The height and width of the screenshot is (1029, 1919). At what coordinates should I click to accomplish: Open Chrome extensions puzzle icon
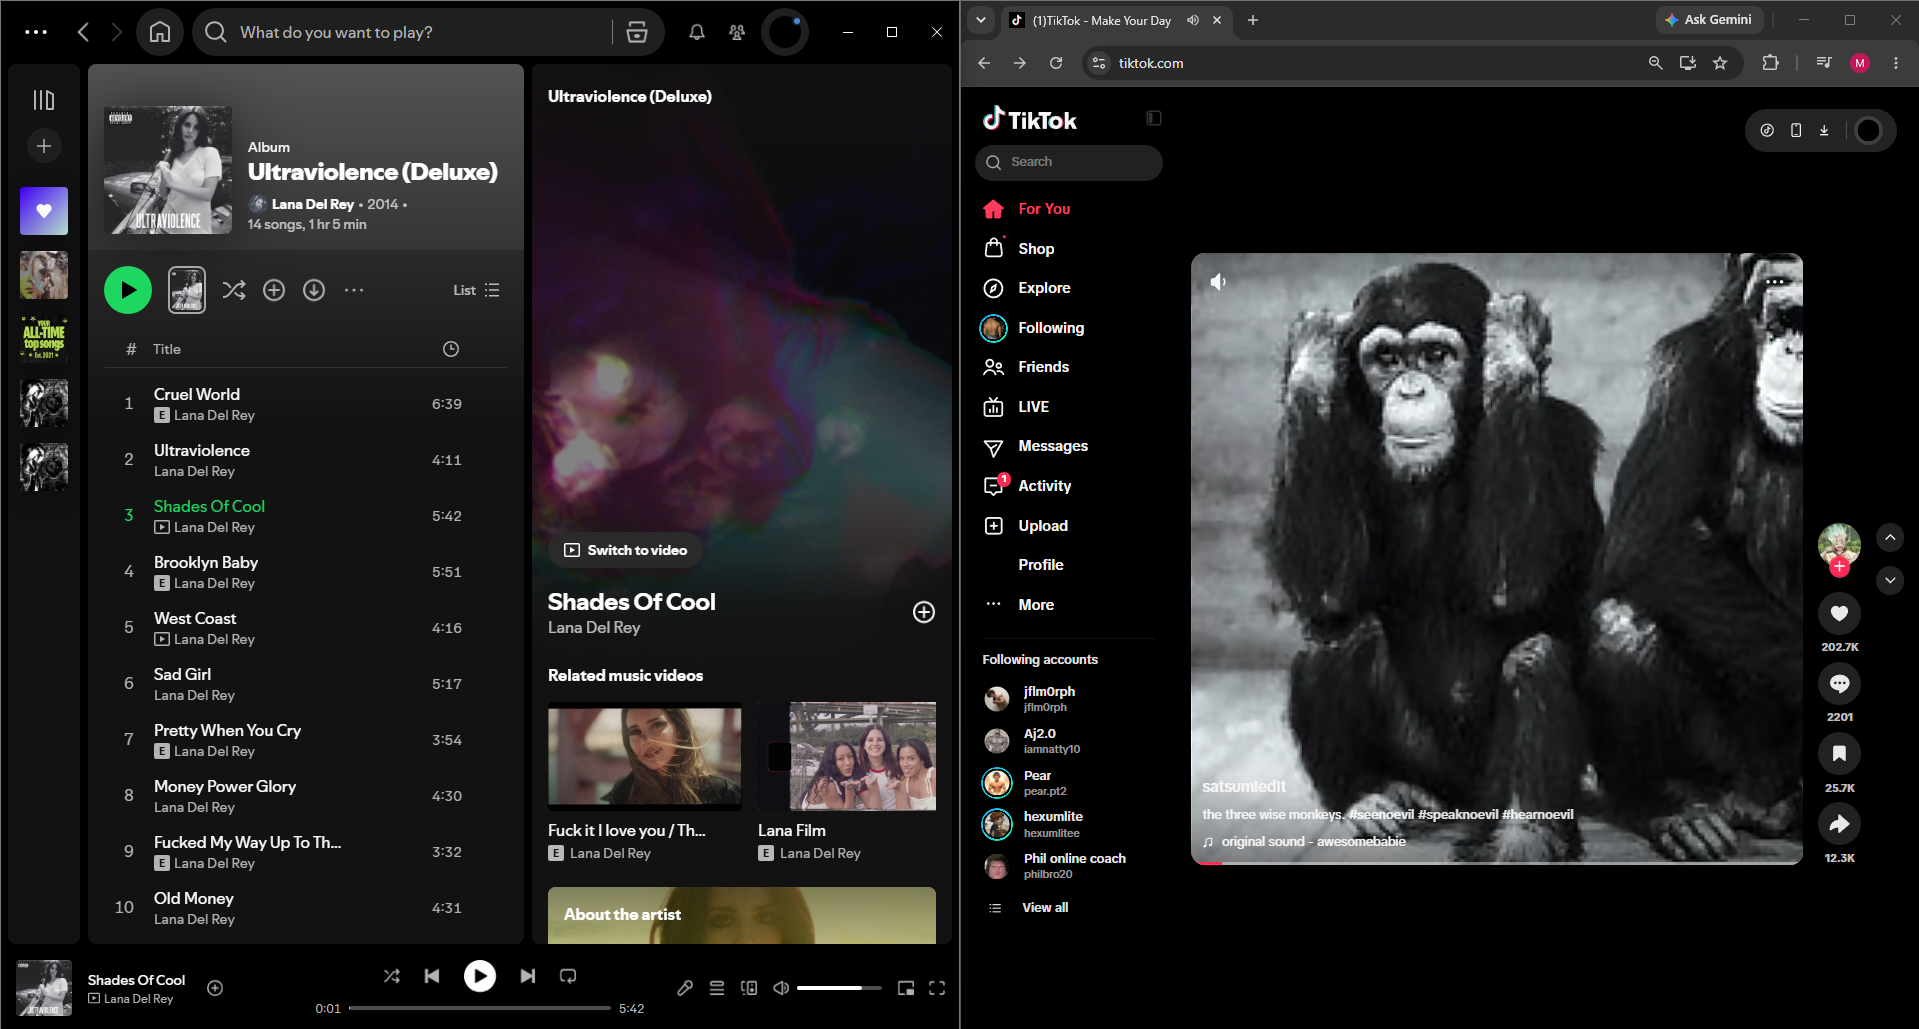1770,63
